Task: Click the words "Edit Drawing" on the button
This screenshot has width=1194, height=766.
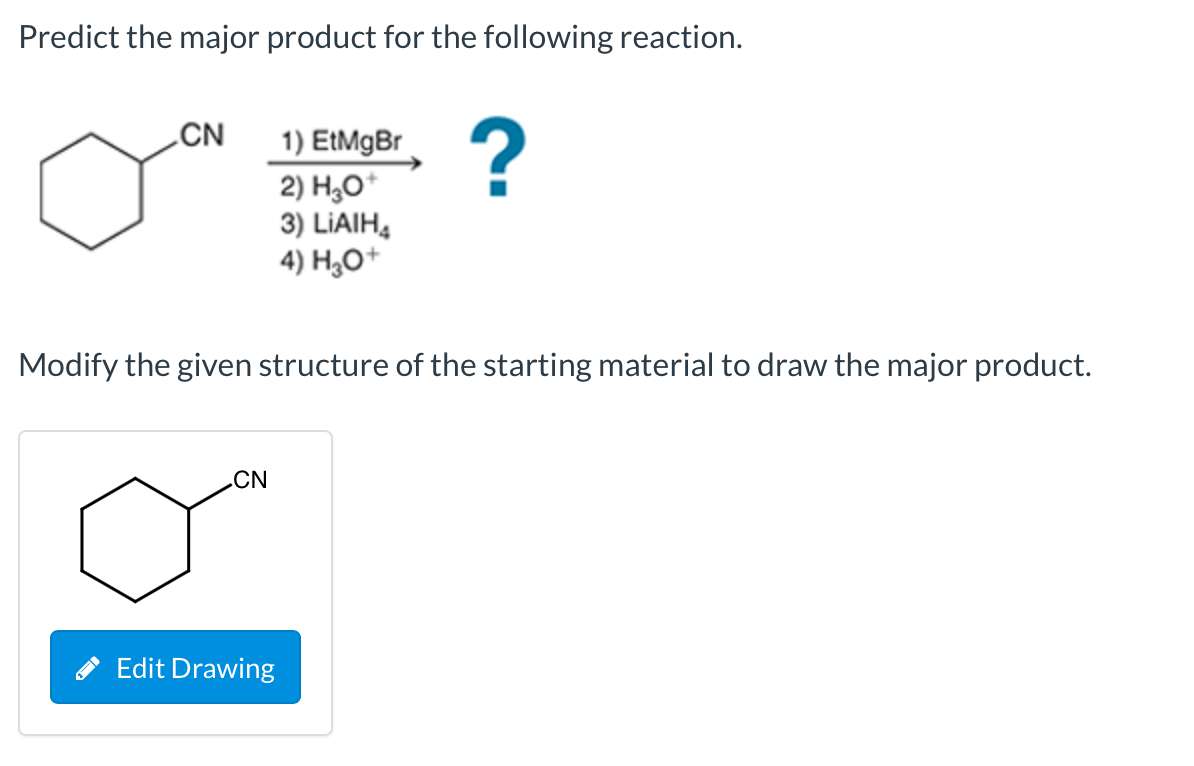Action: click(x=195, y=668)
